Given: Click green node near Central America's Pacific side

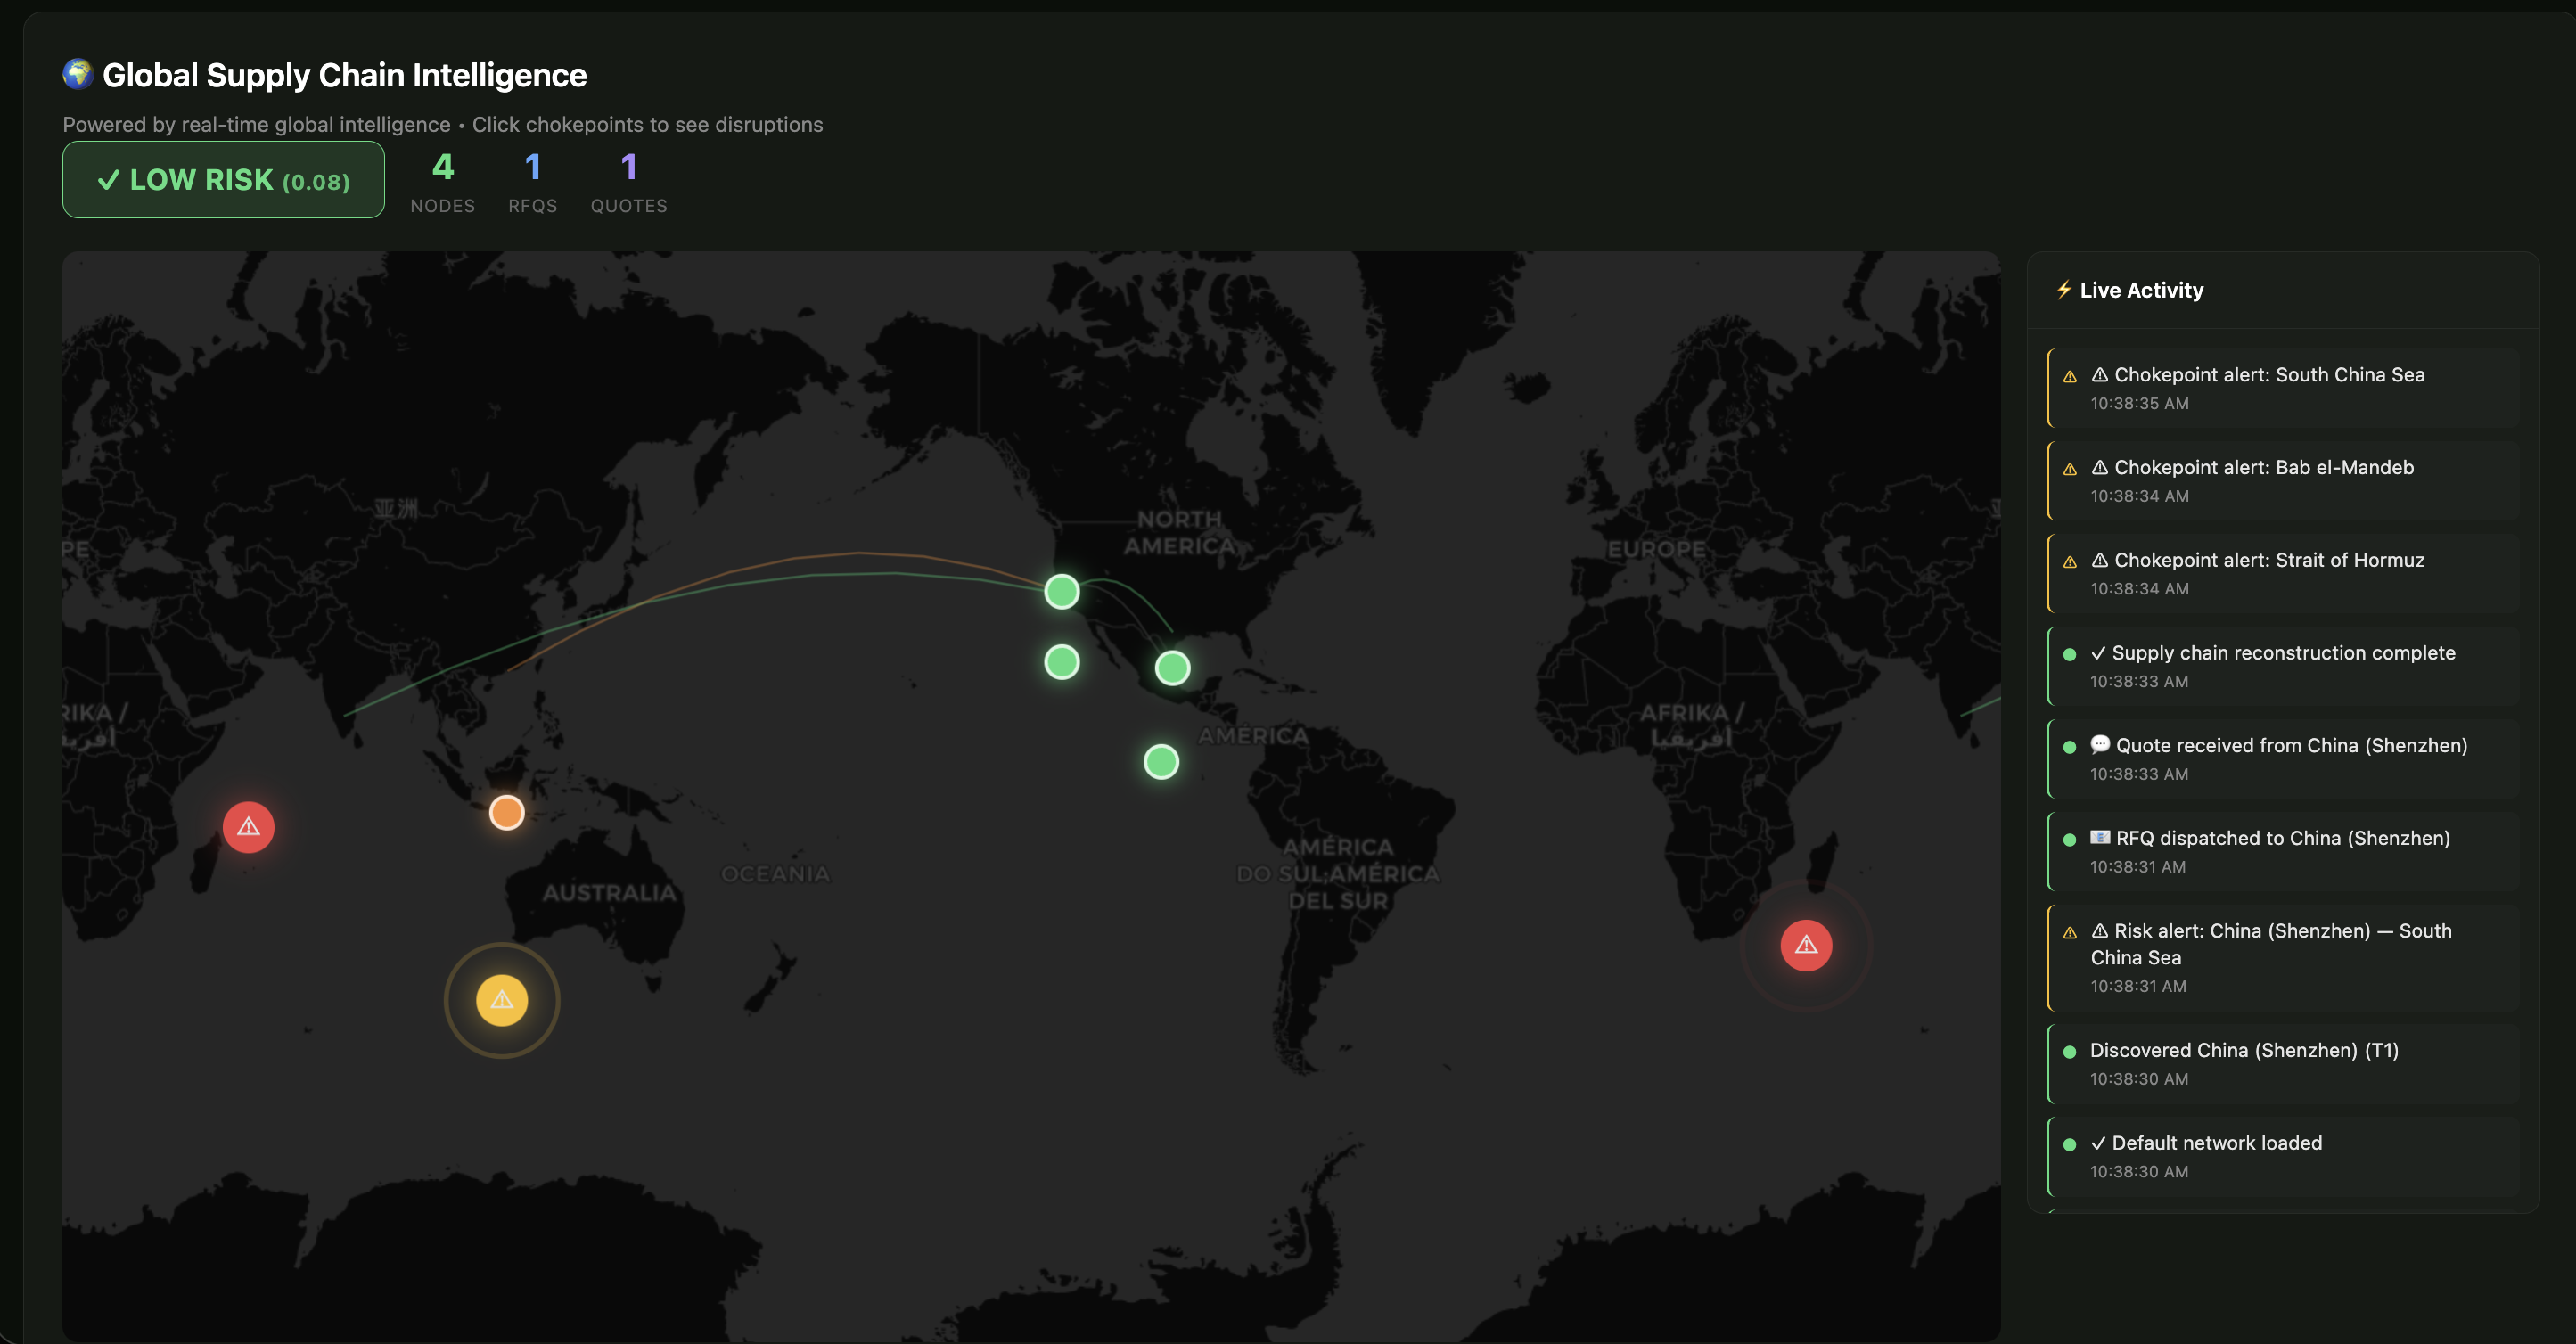Looking at the screenshot, I should (1161, 762).
